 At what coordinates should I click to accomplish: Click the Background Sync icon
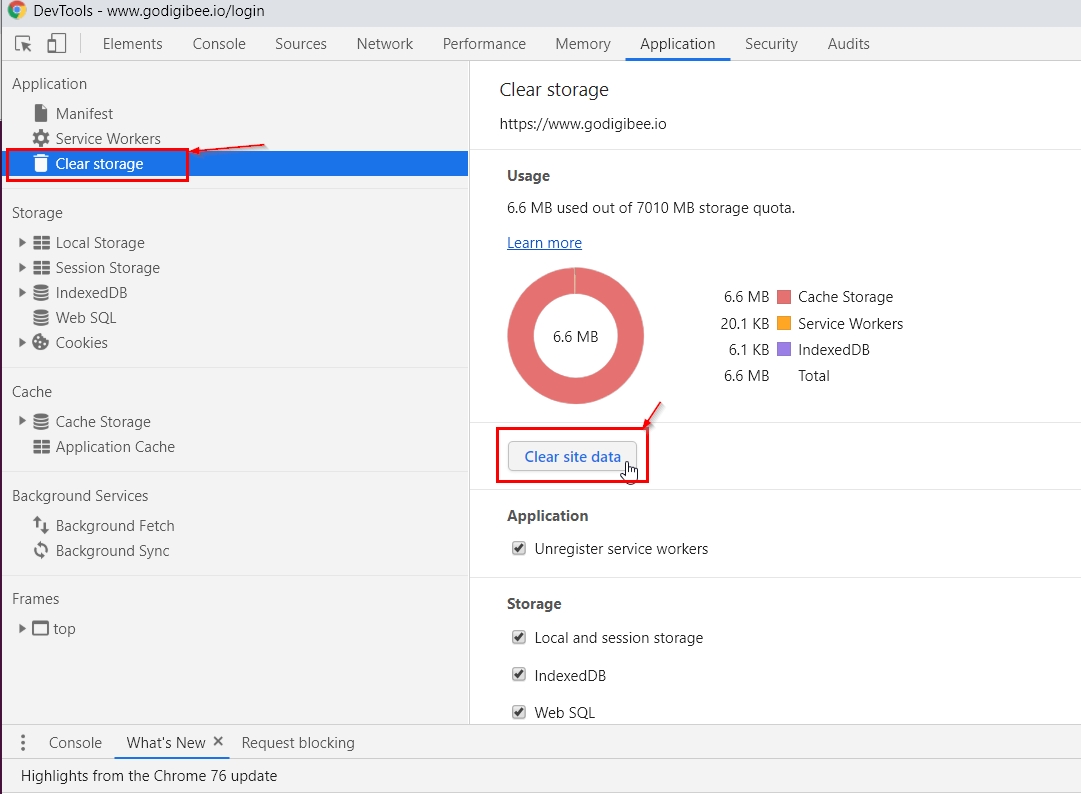[41, 551]
